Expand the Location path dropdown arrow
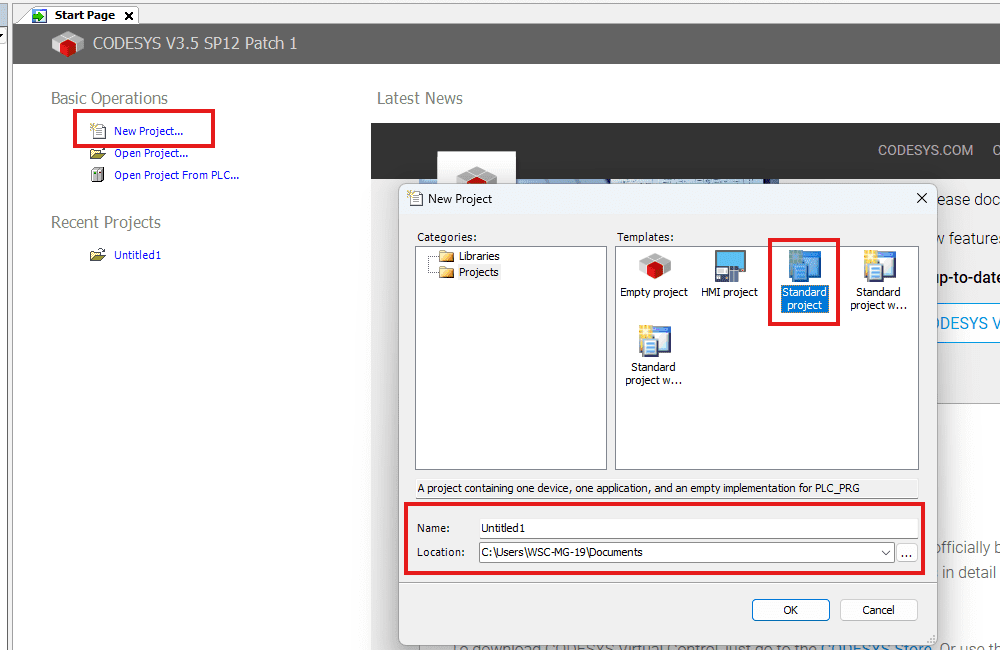 click(x=885, y=552)
